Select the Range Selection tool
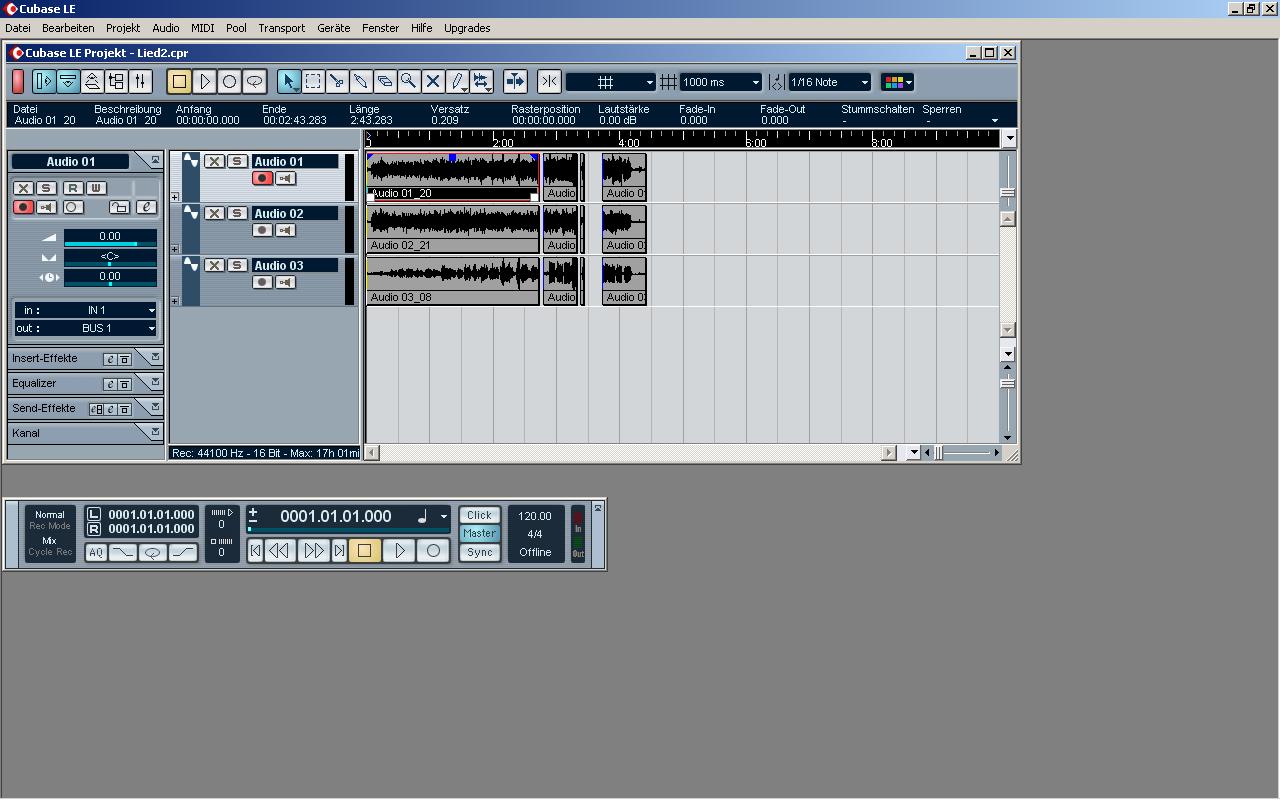The width and height of the screenshot is (1280, 800). [313, 82]
